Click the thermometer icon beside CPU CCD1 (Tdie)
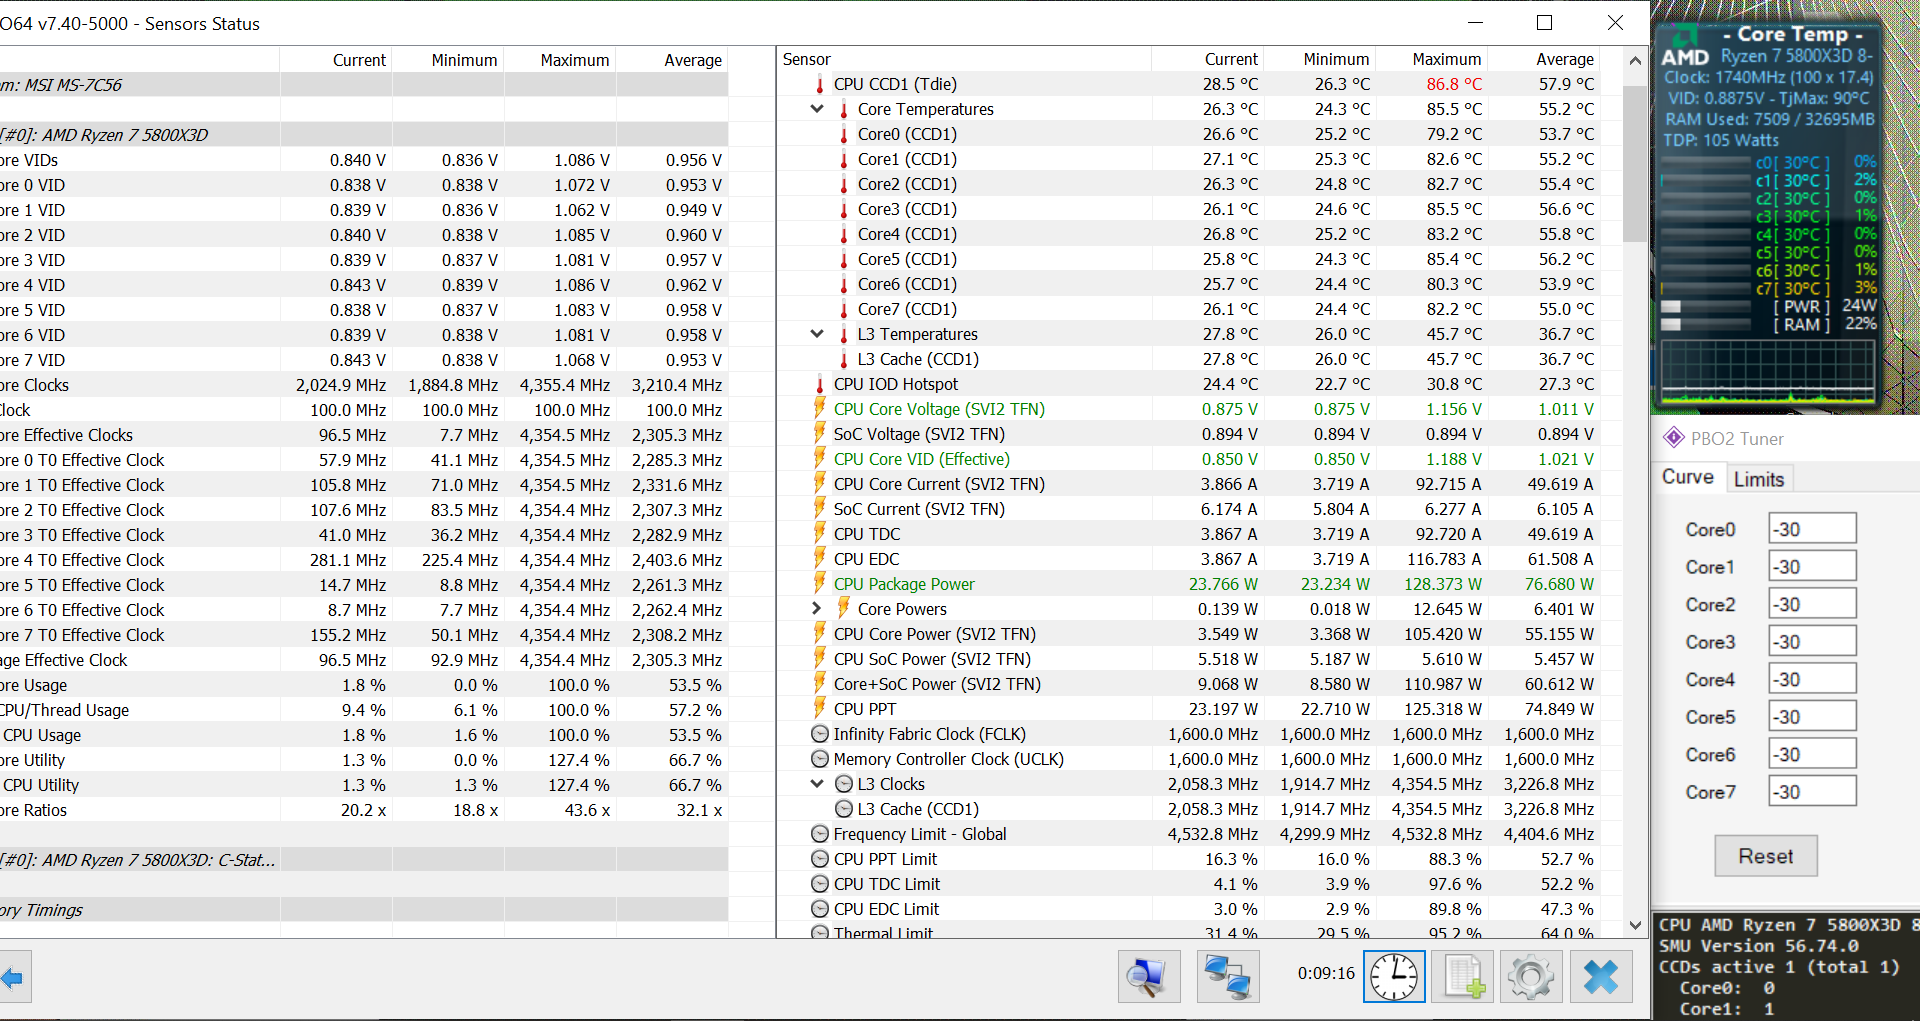Viewport: 1920px width, 1021px height. 820,84
